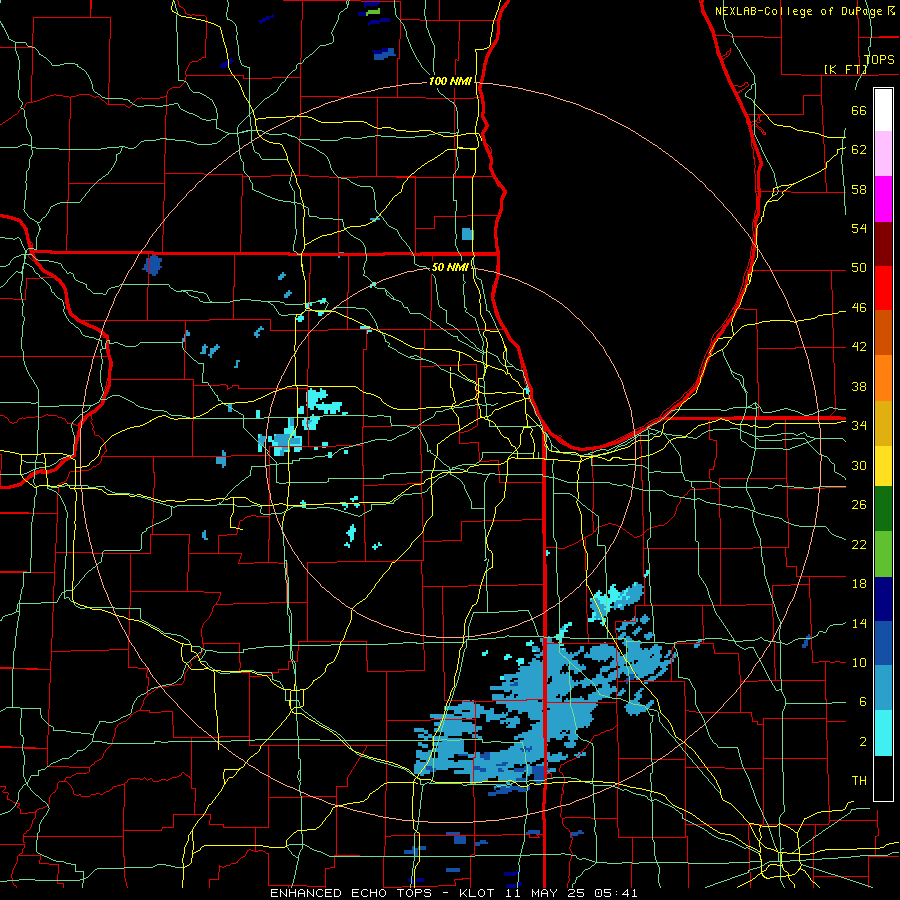Click the 66 value on the legend scale
Viewport: 900px width, 900px height.
[859, 110]
